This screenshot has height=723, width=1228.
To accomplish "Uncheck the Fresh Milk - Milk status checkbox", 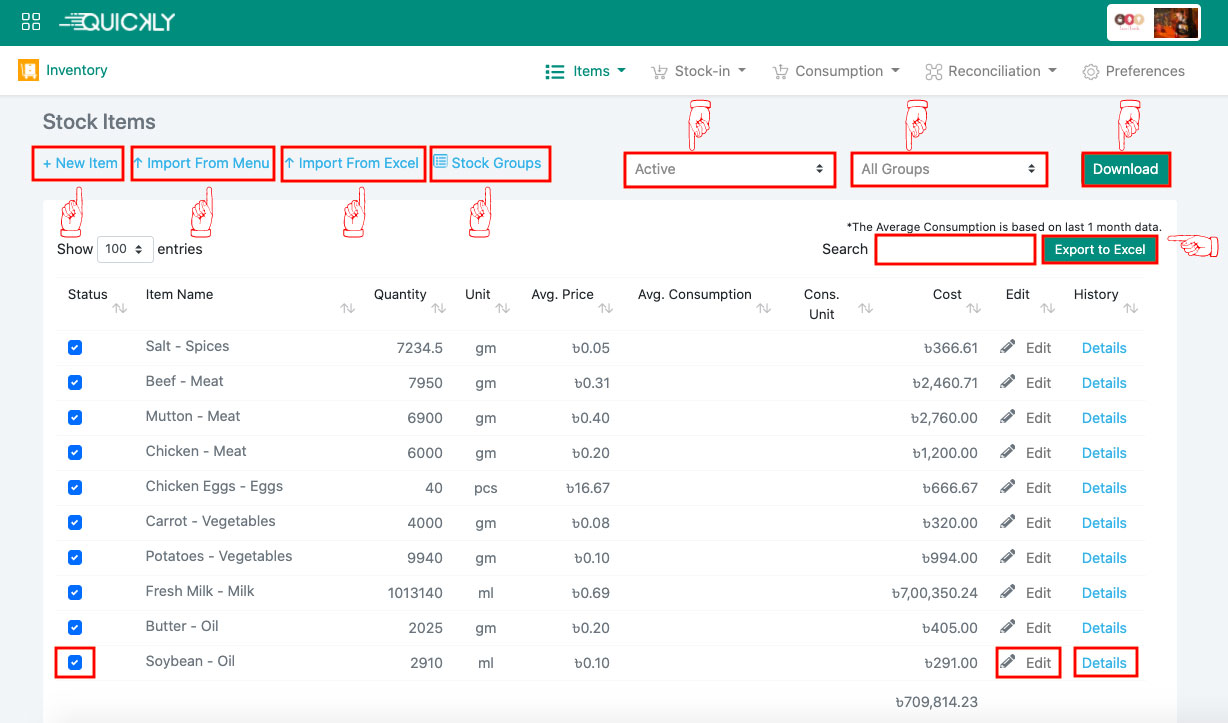I will point(75,593).
